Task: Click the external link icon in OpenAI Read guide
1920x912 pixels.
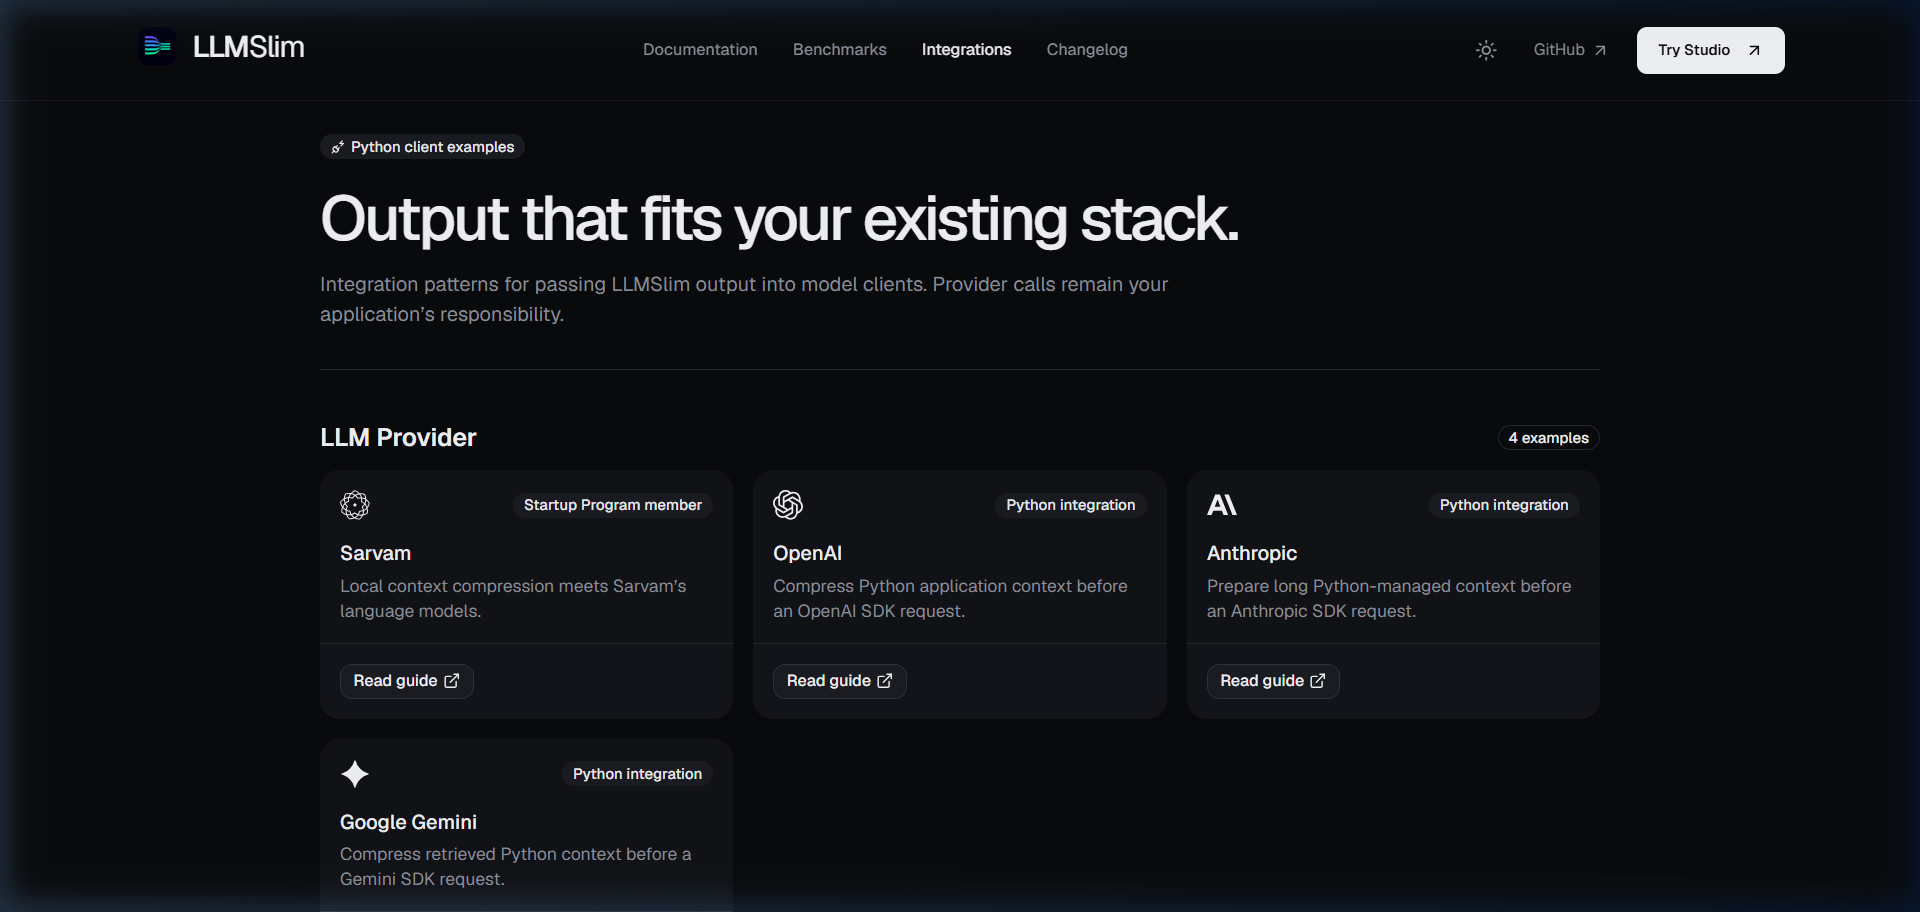Action: (885, 681)
